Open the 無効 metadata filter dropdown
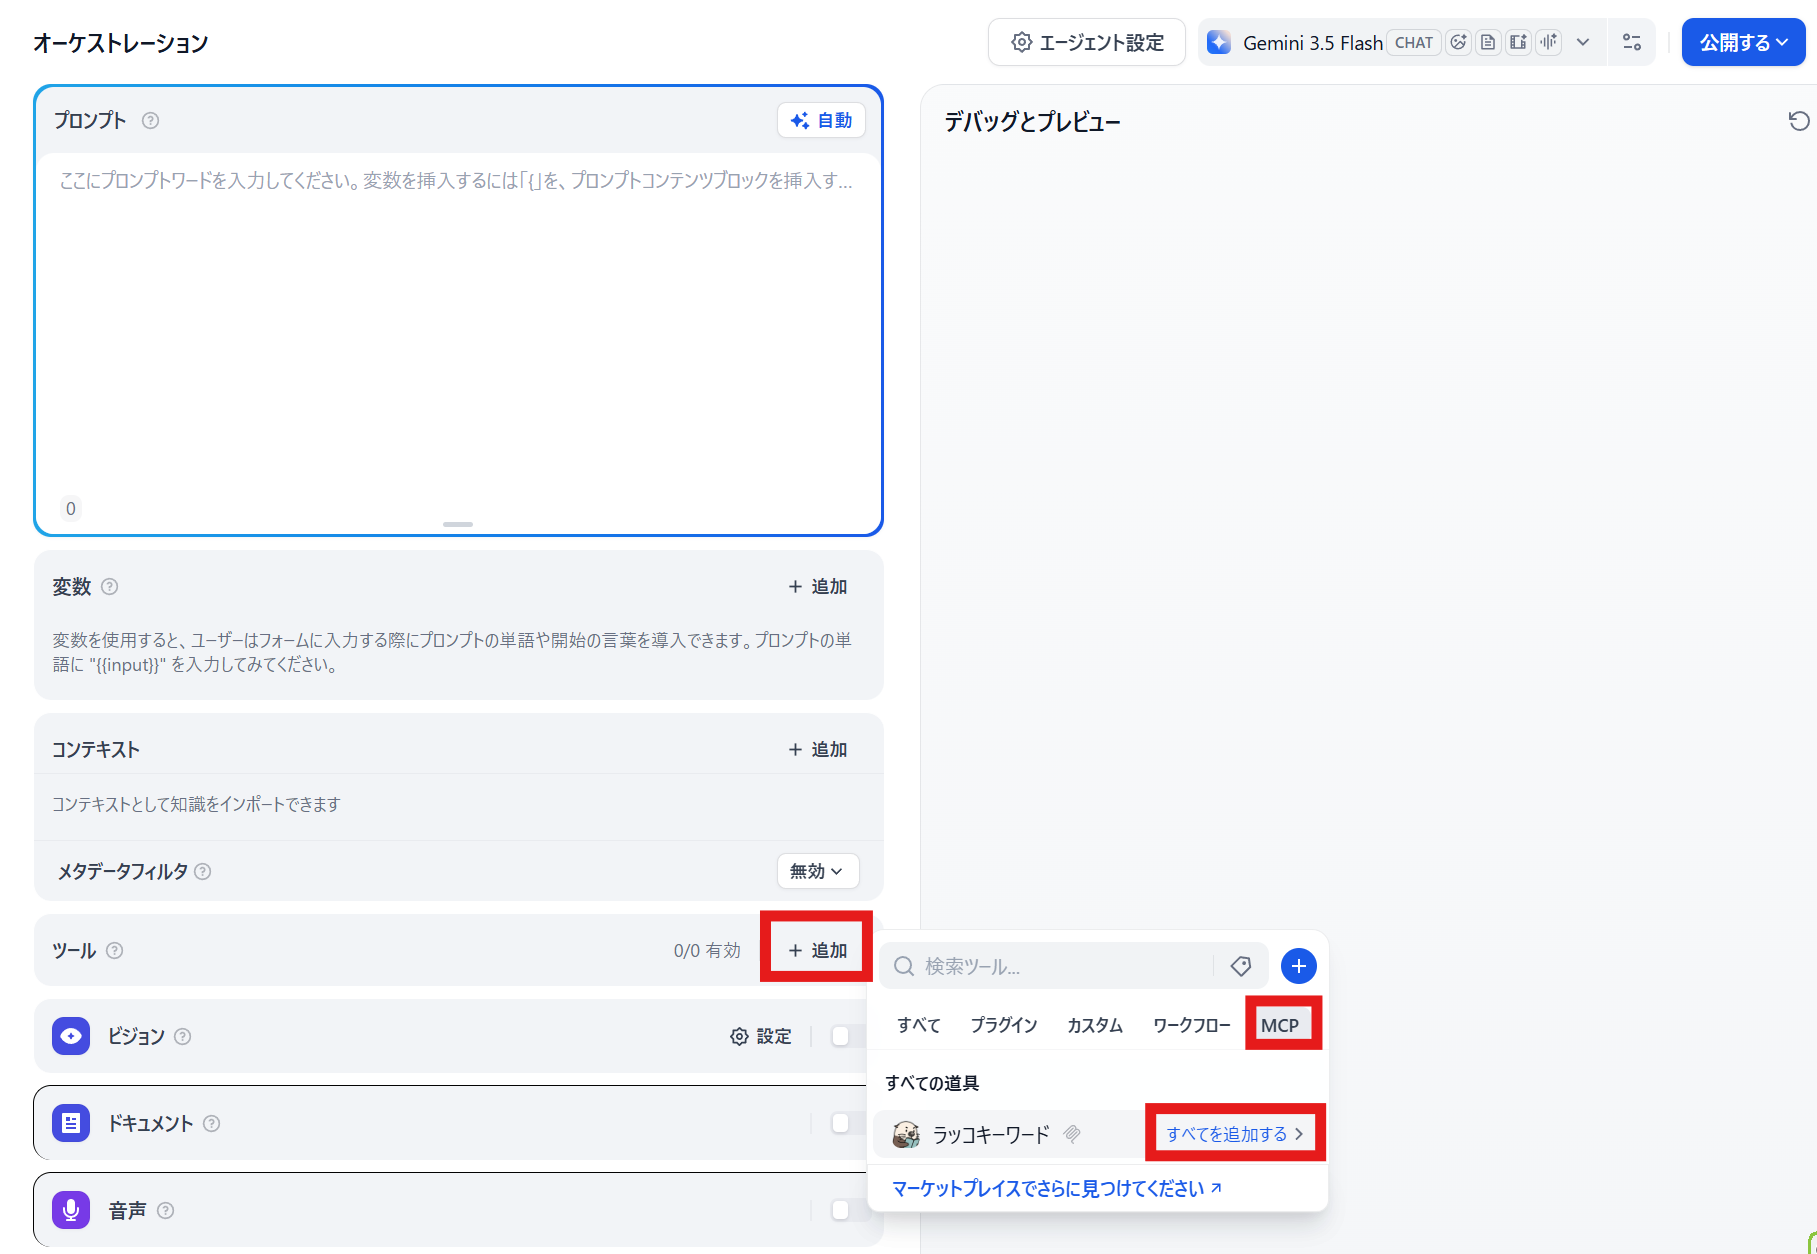This screenshot has height=1254, width=1817. click(818, 871)
